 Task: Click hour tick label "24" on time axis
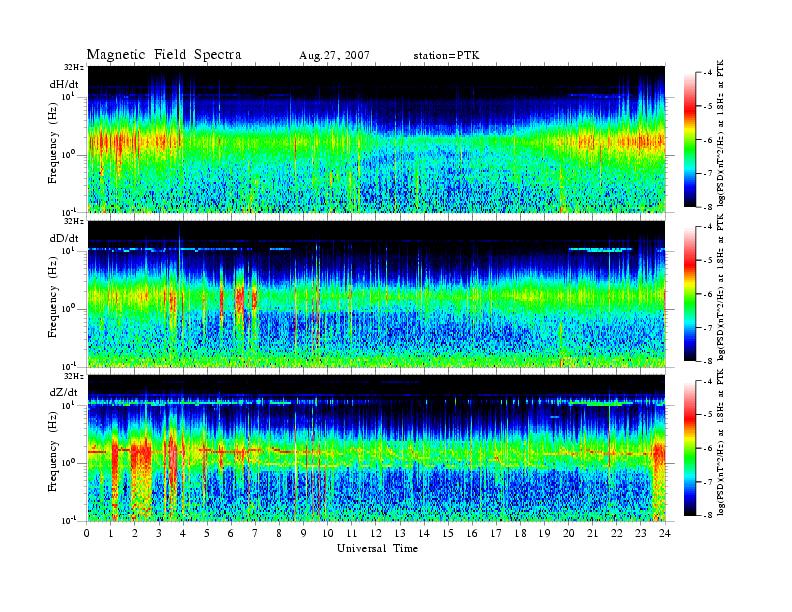coord(665,533)
